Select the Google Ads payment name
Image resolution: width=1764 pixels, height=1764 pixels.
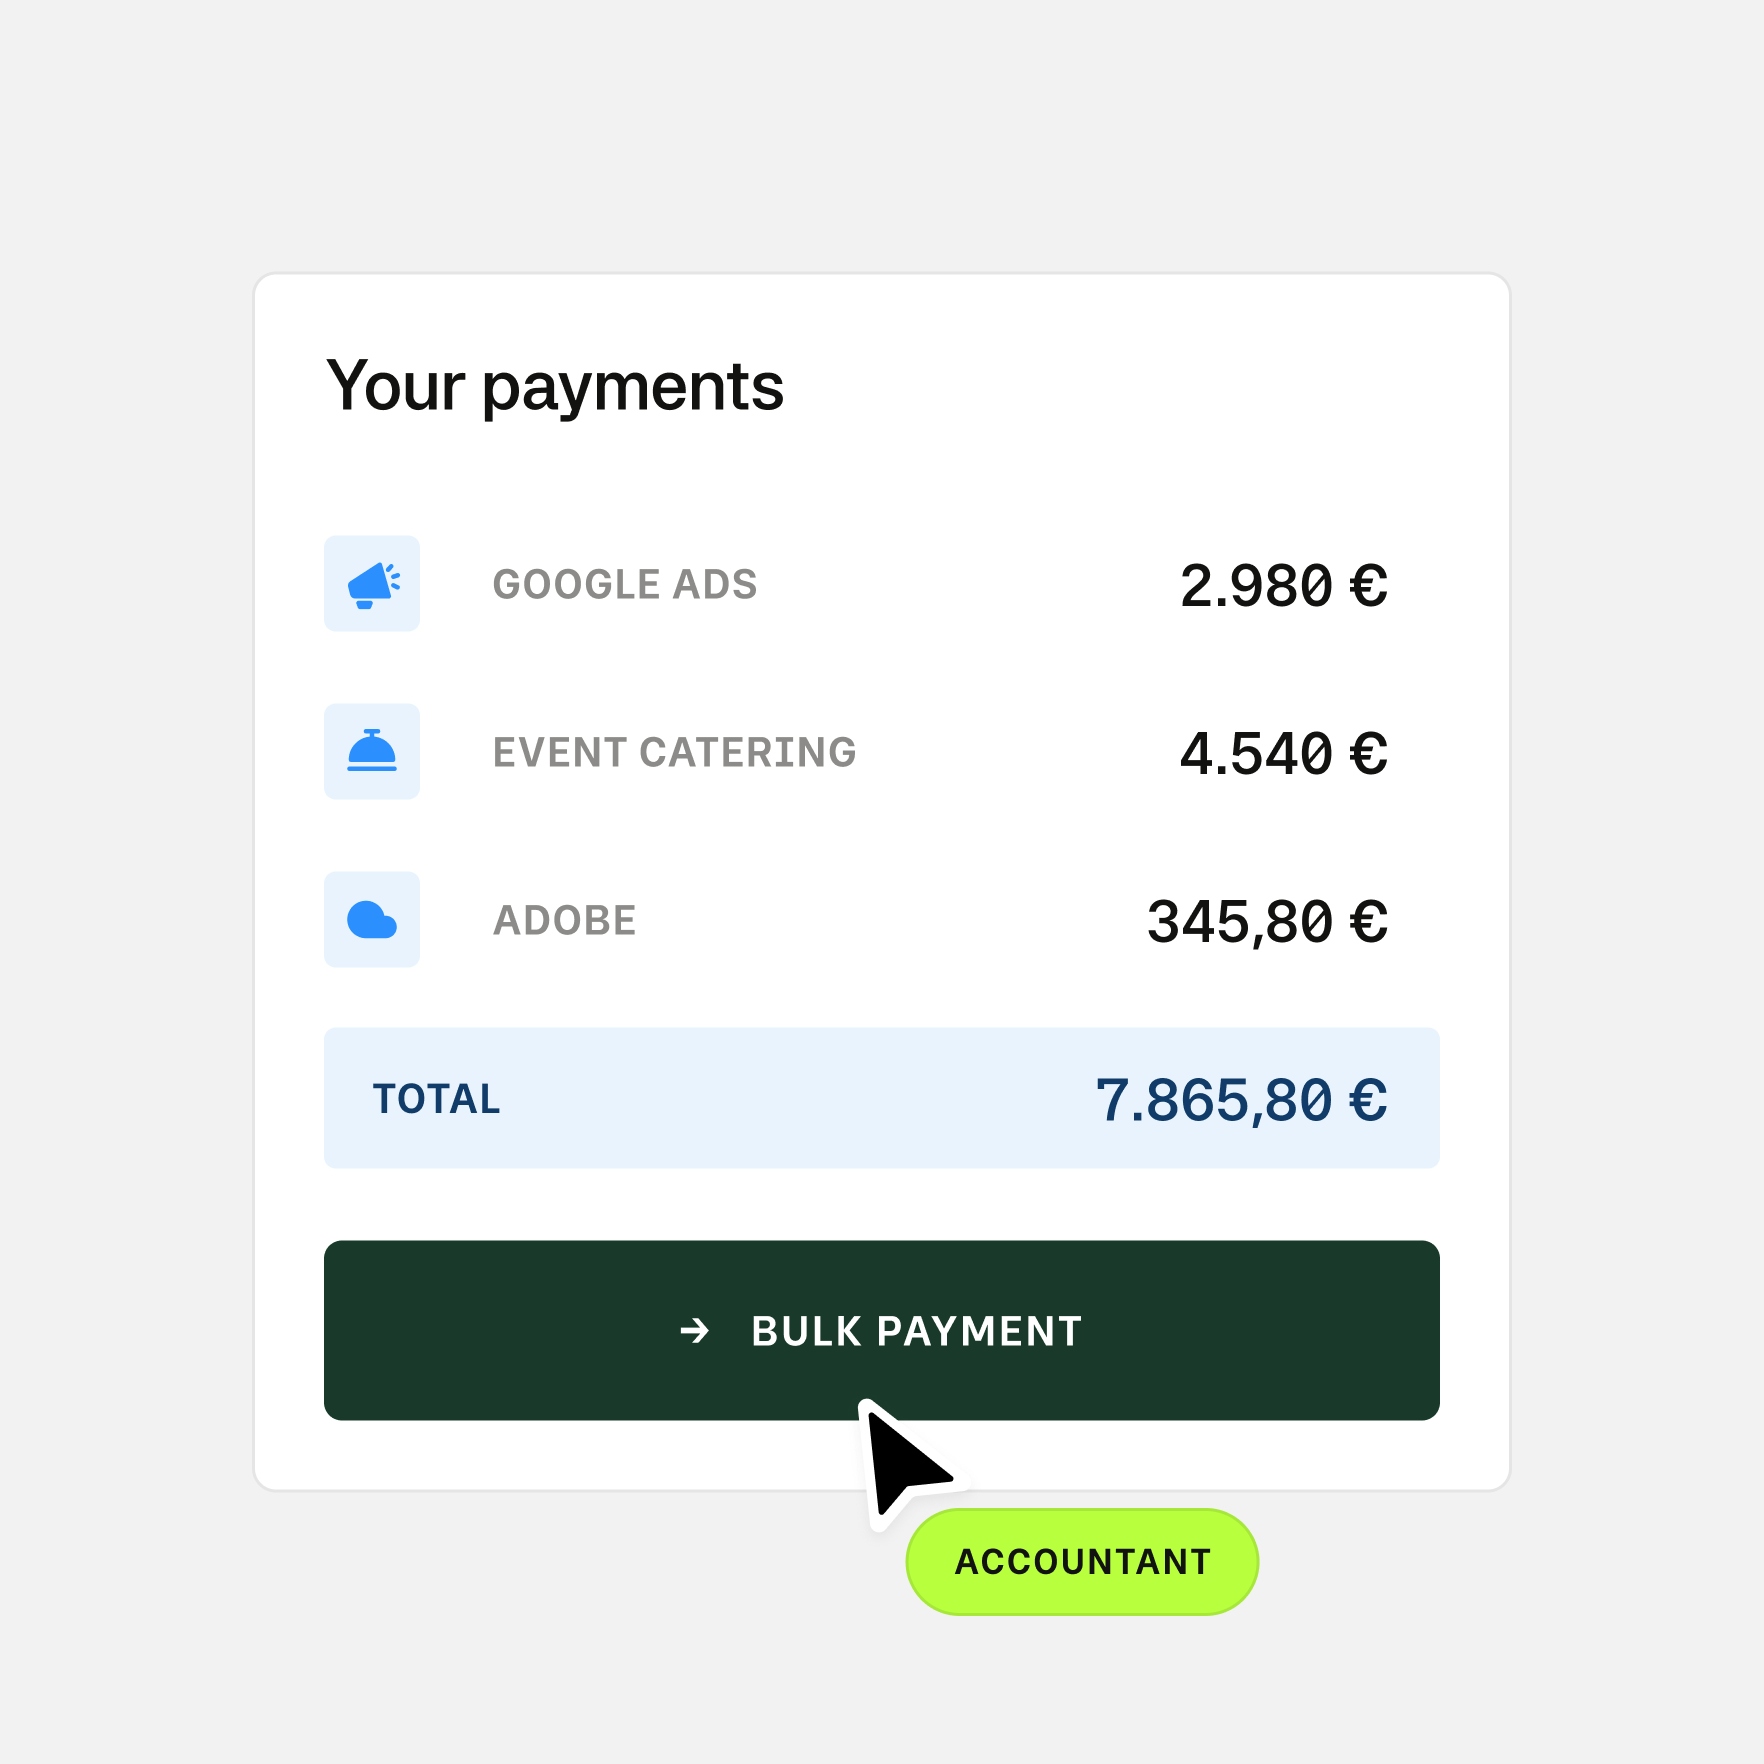point(625,585)
